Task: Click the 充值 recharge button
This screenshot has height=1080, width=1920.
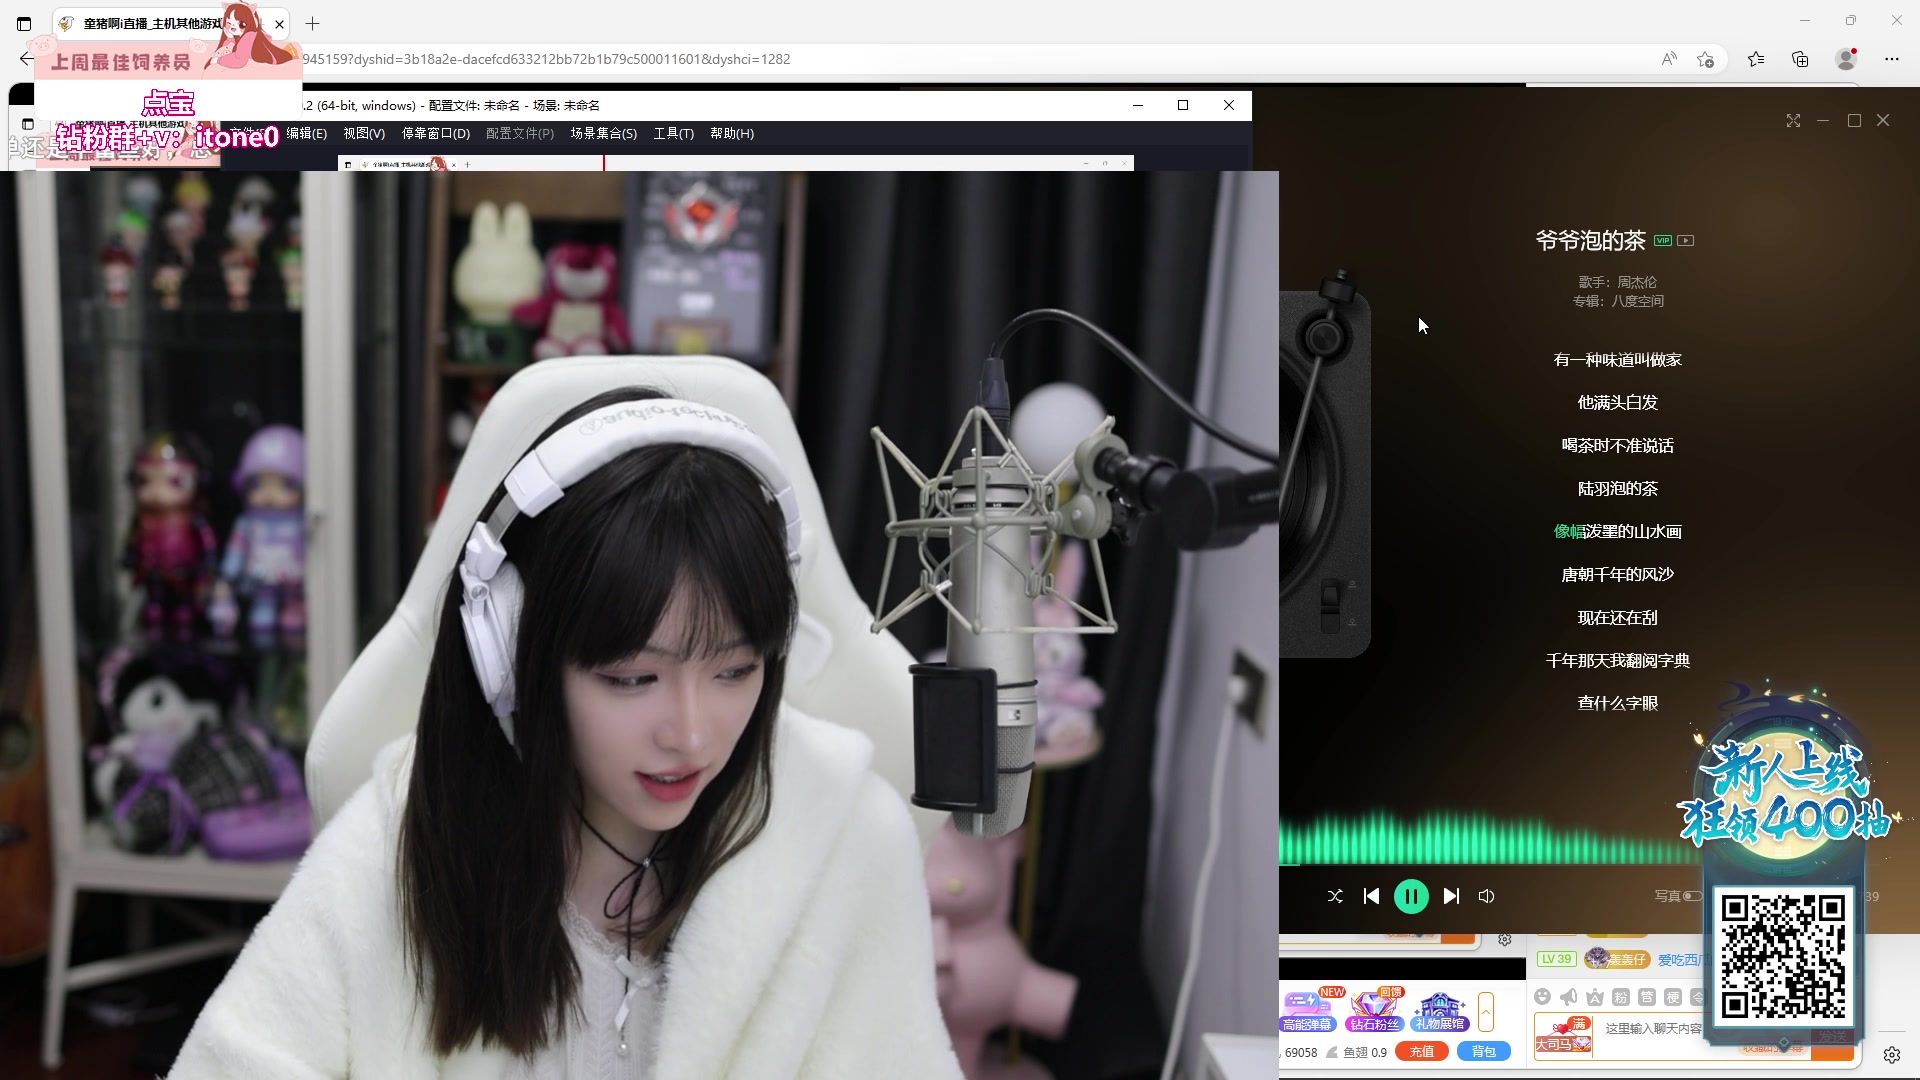Action: 1422,1052
